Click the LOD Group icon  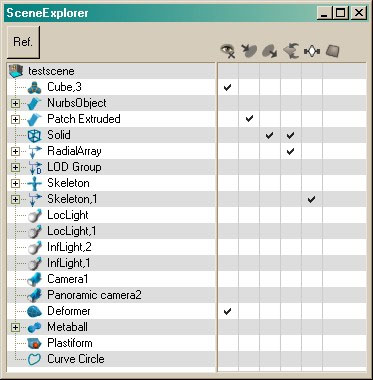click(35, 167)
